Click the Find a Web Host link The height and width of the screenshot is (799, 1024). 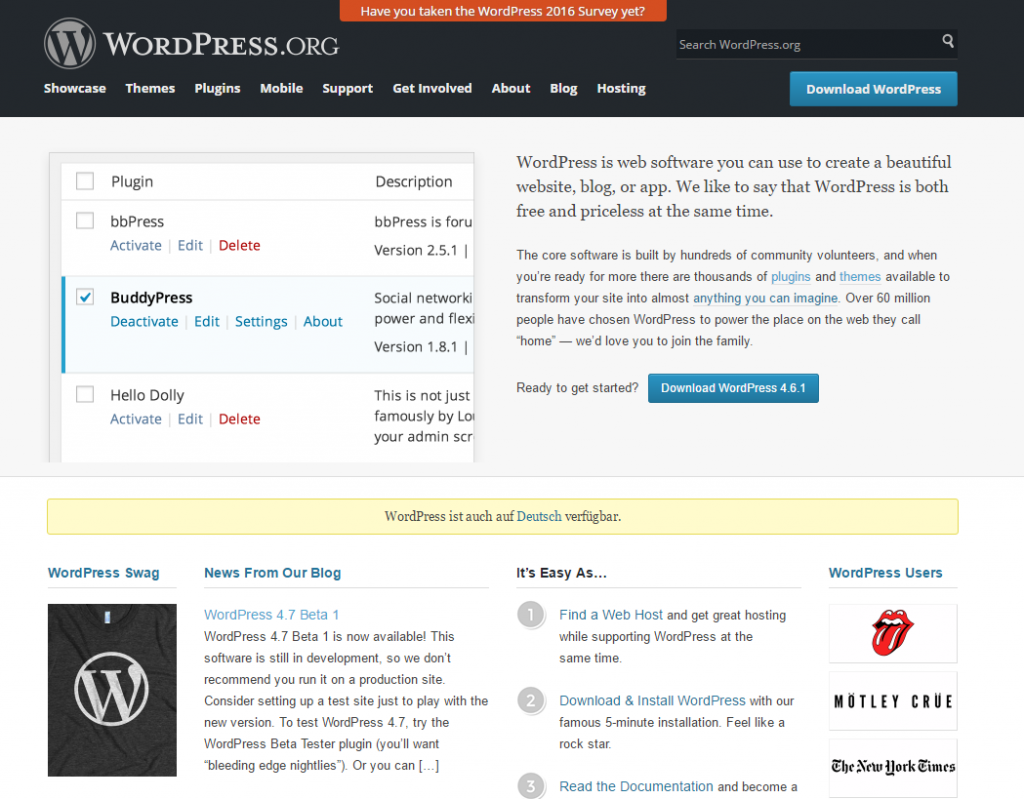click(611, 615)
